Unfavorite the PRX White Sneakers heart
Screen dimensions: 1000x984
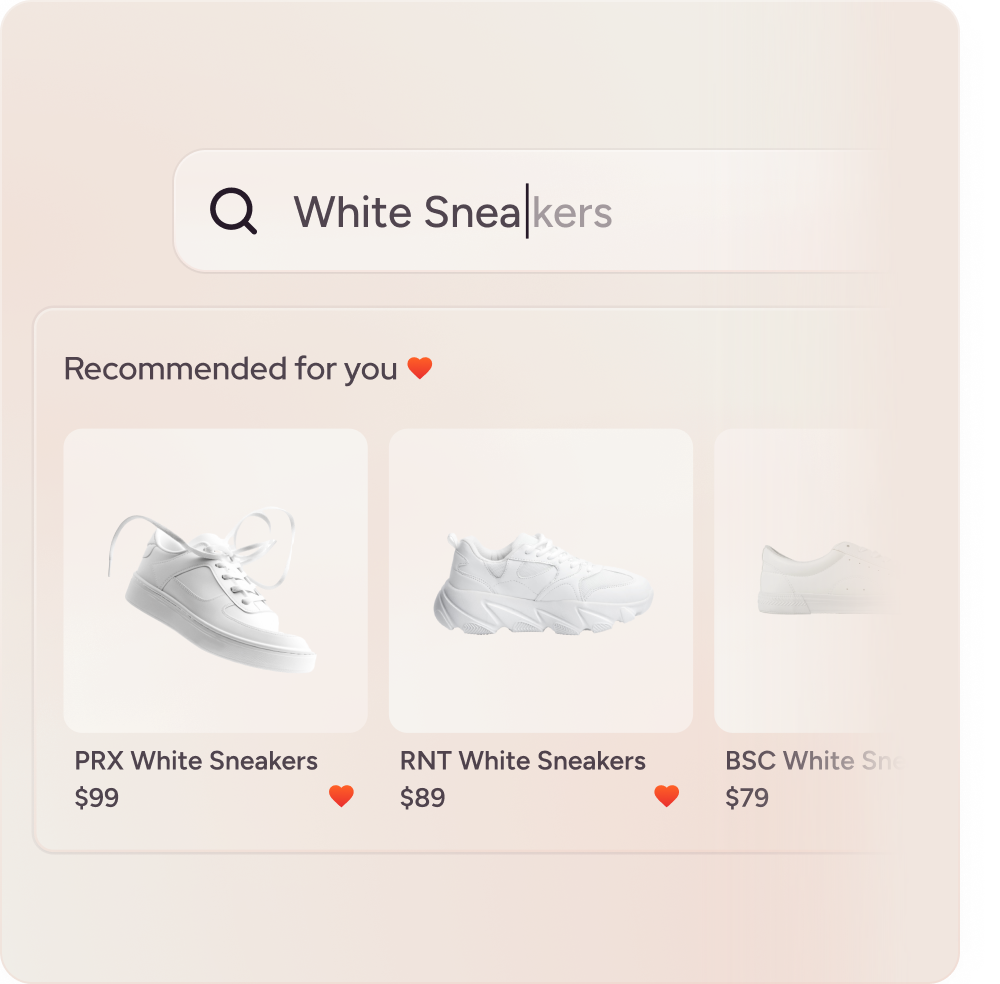click(341, 796)
